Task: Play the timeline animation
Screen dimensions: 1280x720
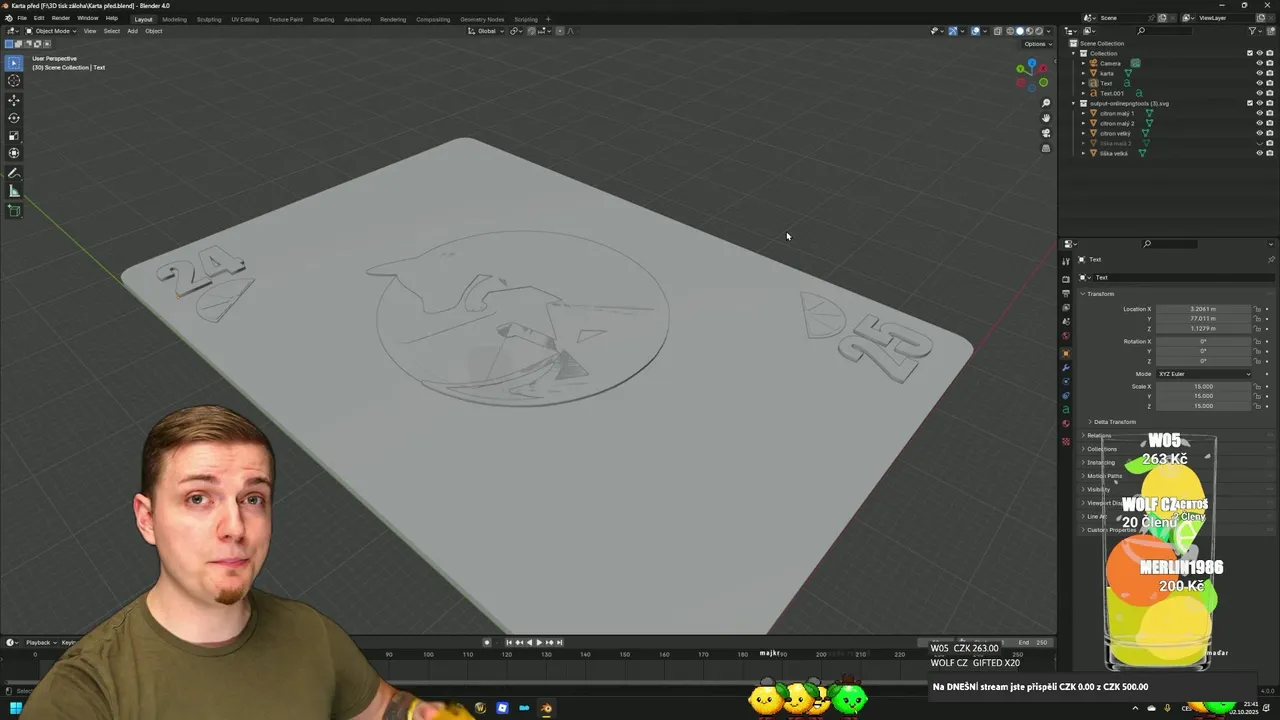Action: 539,642
